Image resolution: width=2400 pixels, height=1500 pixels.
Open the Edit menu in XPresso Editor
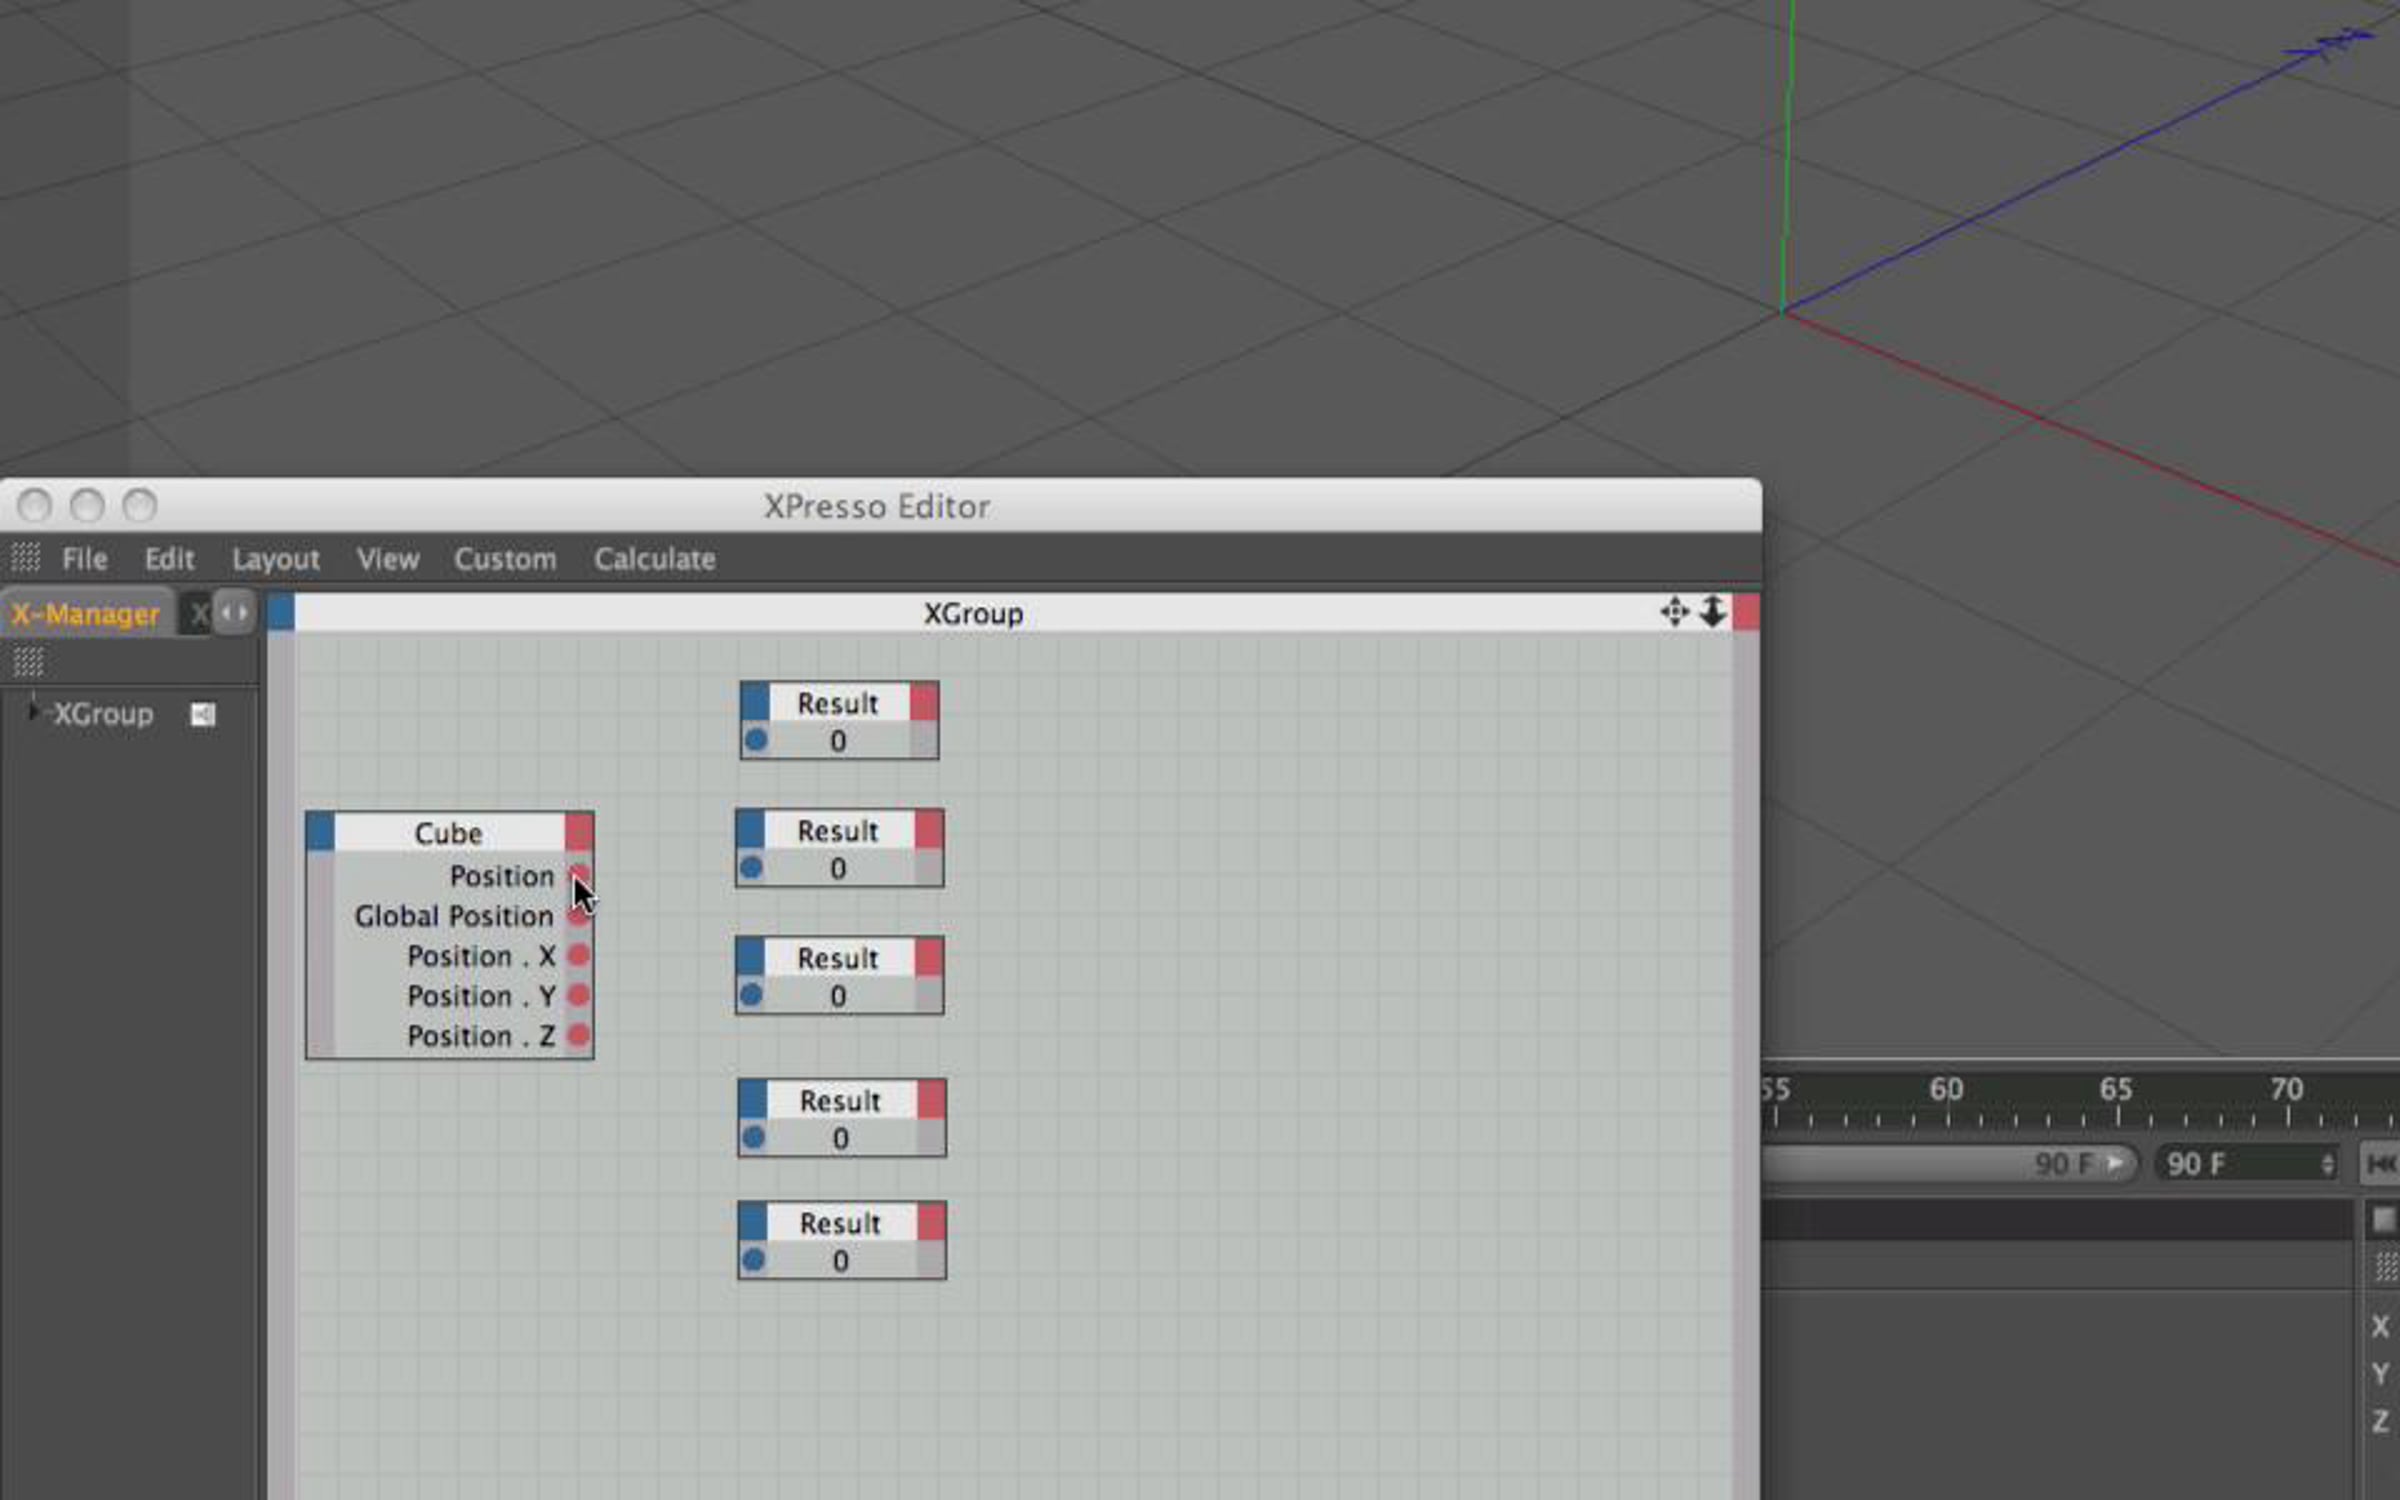(x=169, y=559)
